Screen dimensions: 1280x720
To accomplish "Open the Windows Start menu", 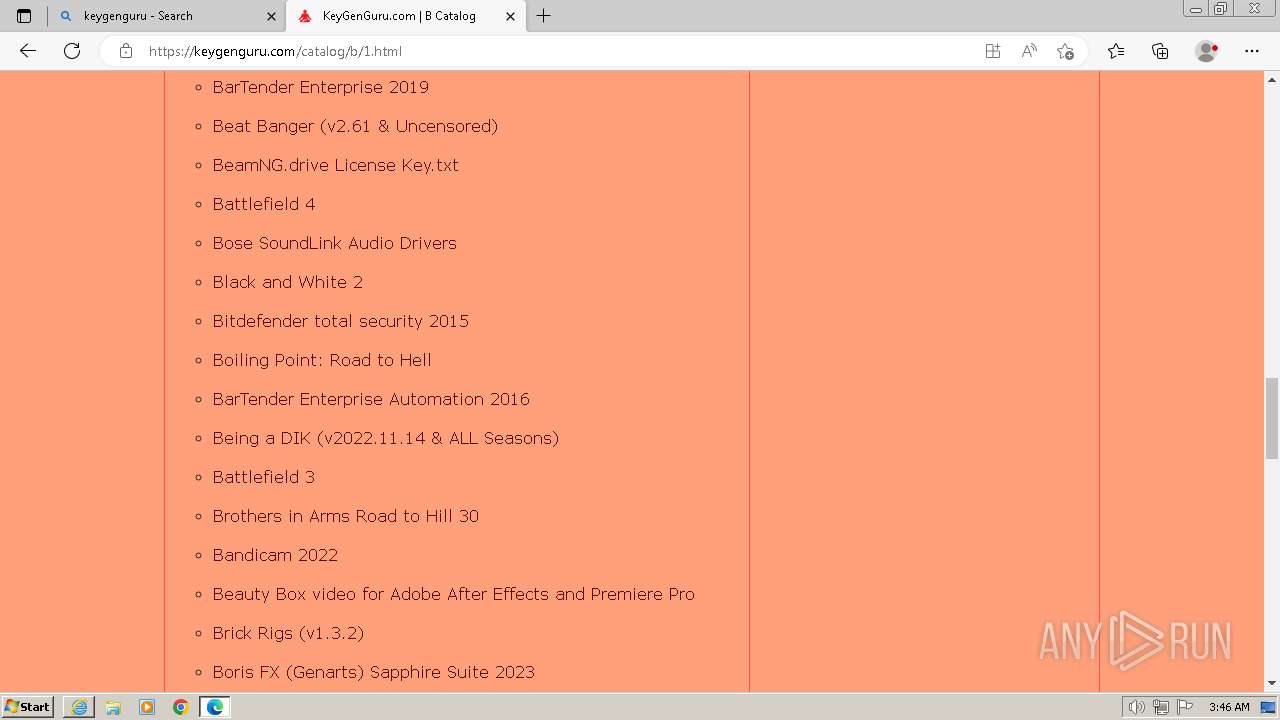I will (x=28, y=707).
